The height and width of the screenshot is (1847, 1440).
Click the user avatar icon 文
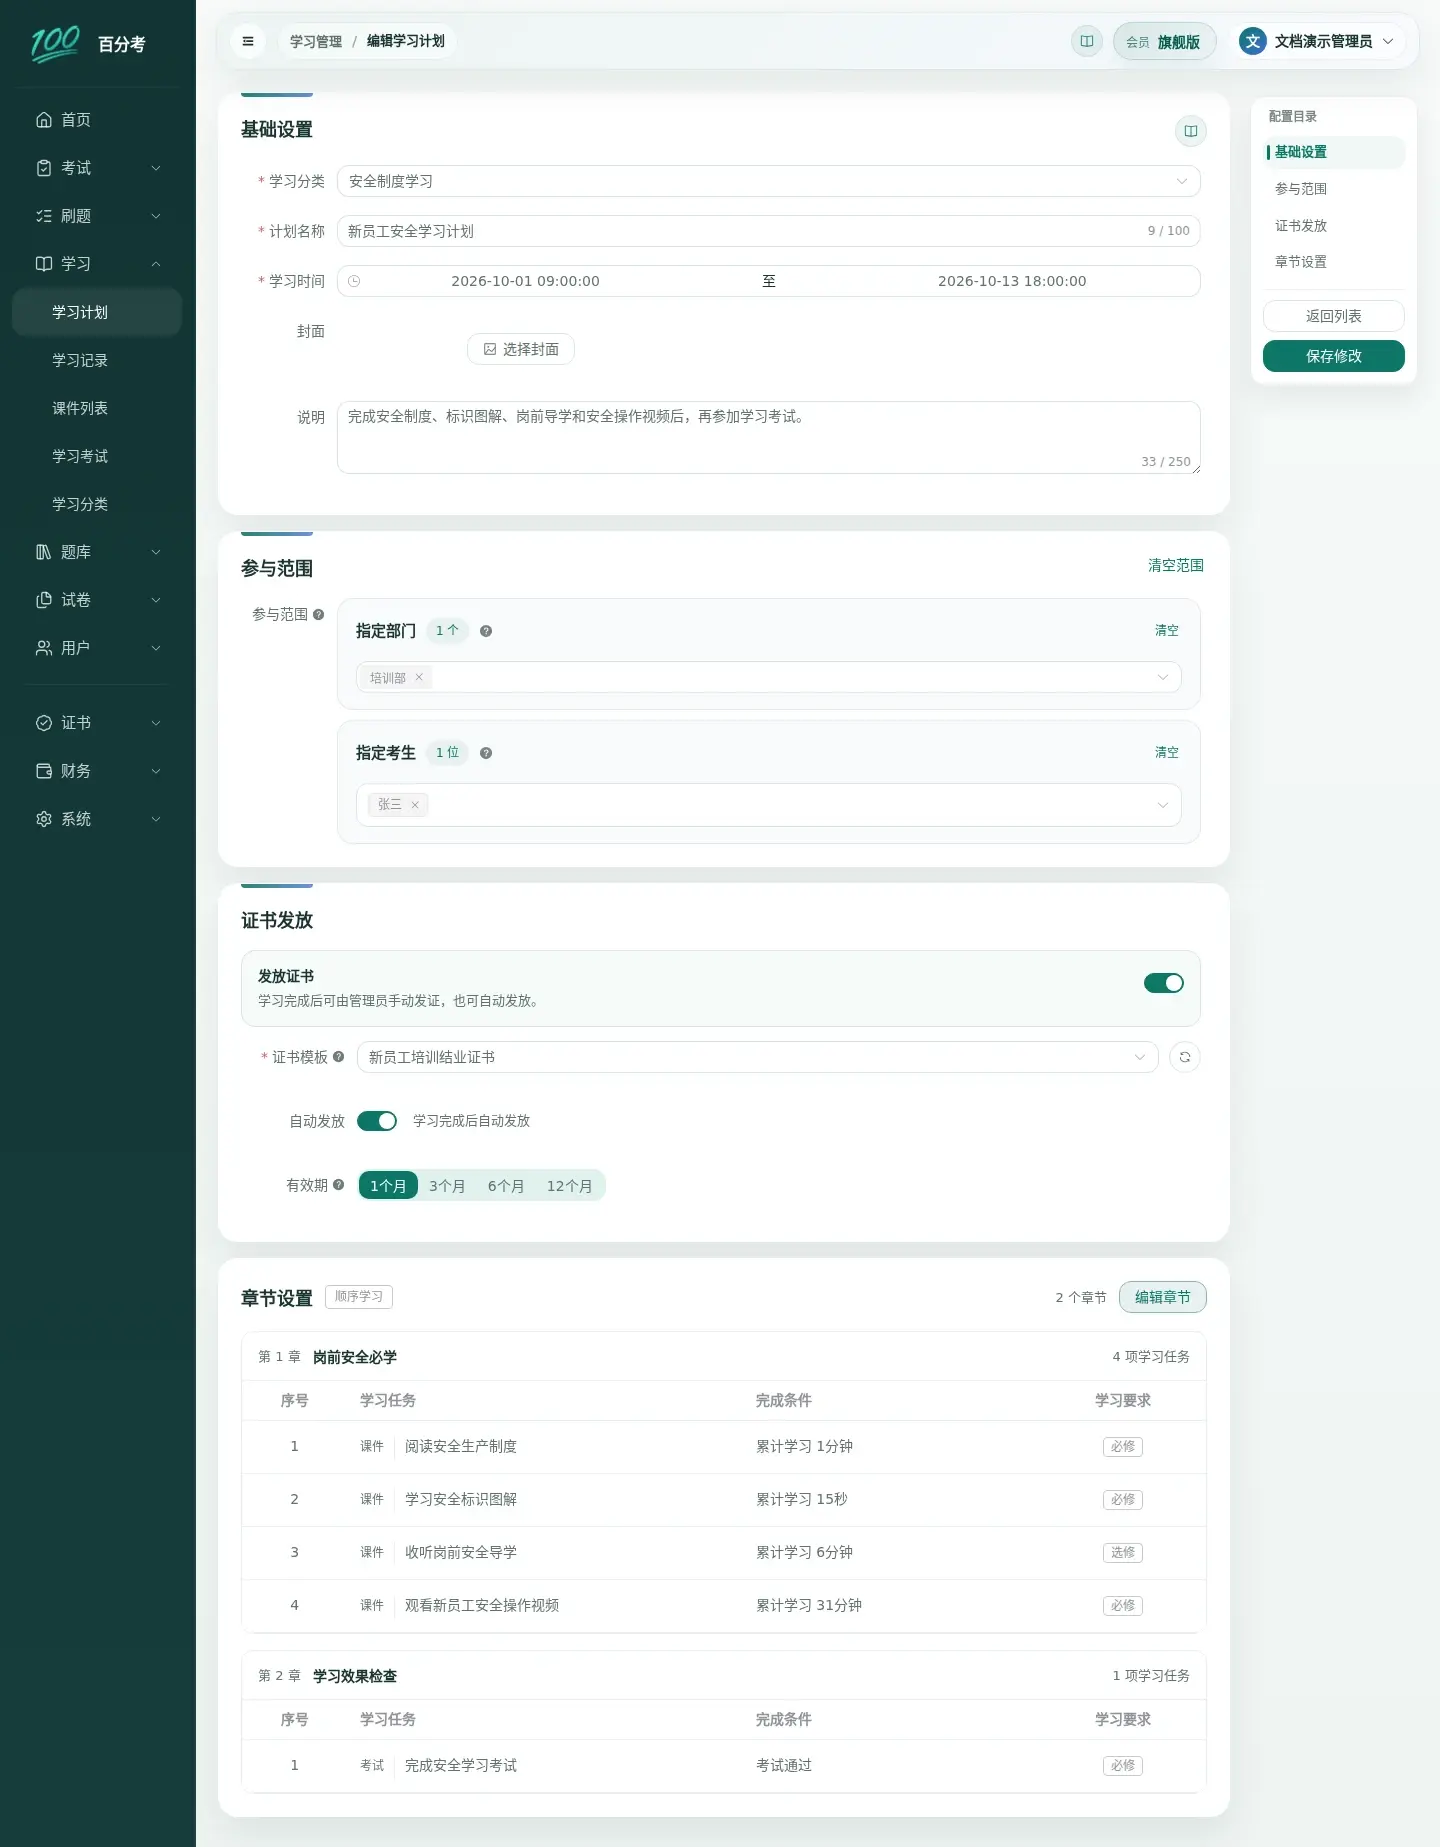1253,41
